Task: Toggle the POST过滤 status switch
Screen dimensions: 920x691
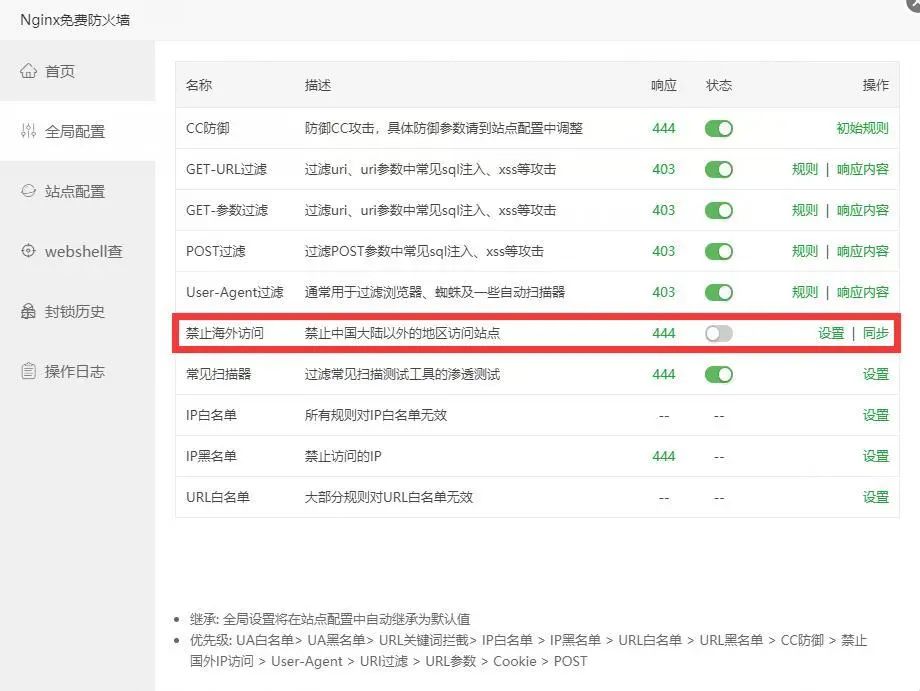Action: pyautogui.click(x=719, y=252)
